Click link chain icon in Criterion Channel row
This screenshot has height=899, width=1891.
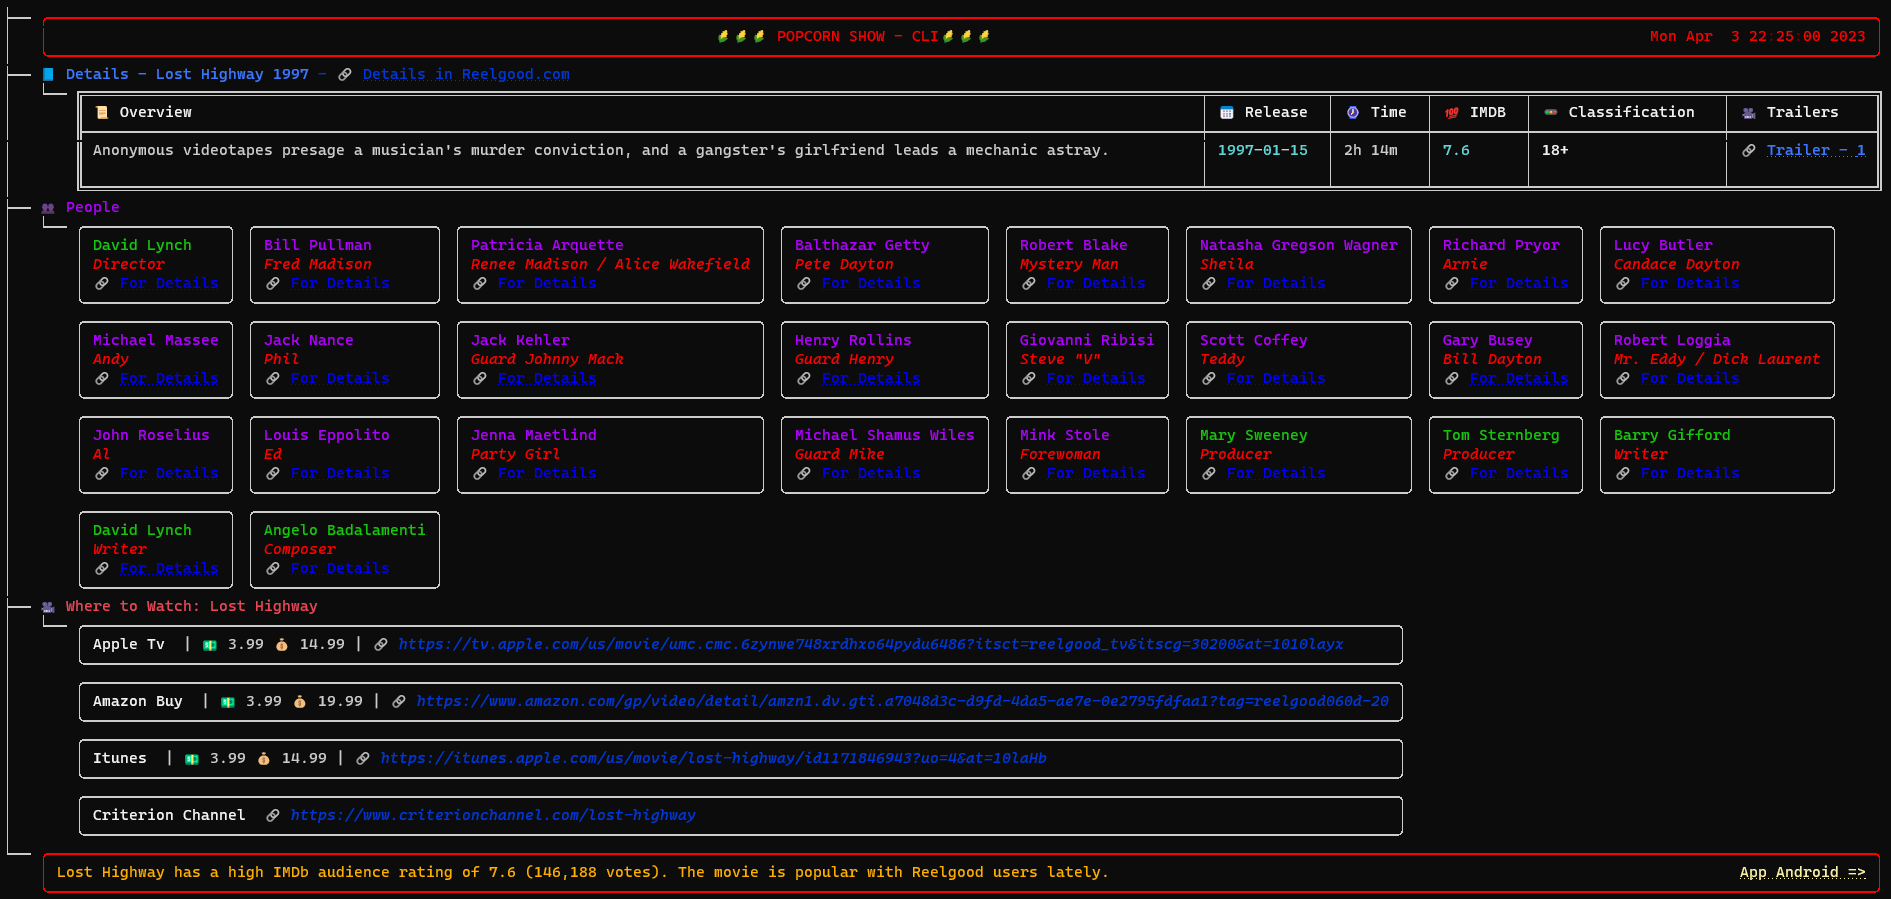coord(272,816)
